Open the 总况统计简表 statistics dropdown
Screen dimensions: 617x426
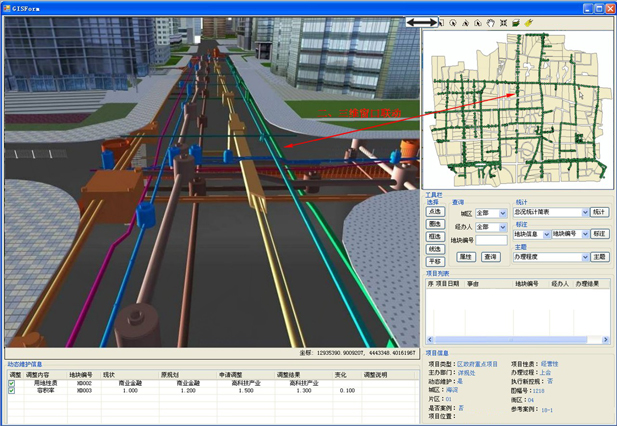(585, 212)
